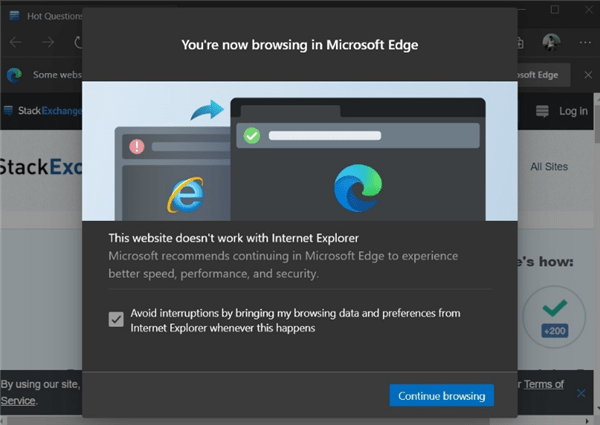This screenshot has height=425, width=600.
Task: Open the StackExchange chat icon
Action: (542, 111)
